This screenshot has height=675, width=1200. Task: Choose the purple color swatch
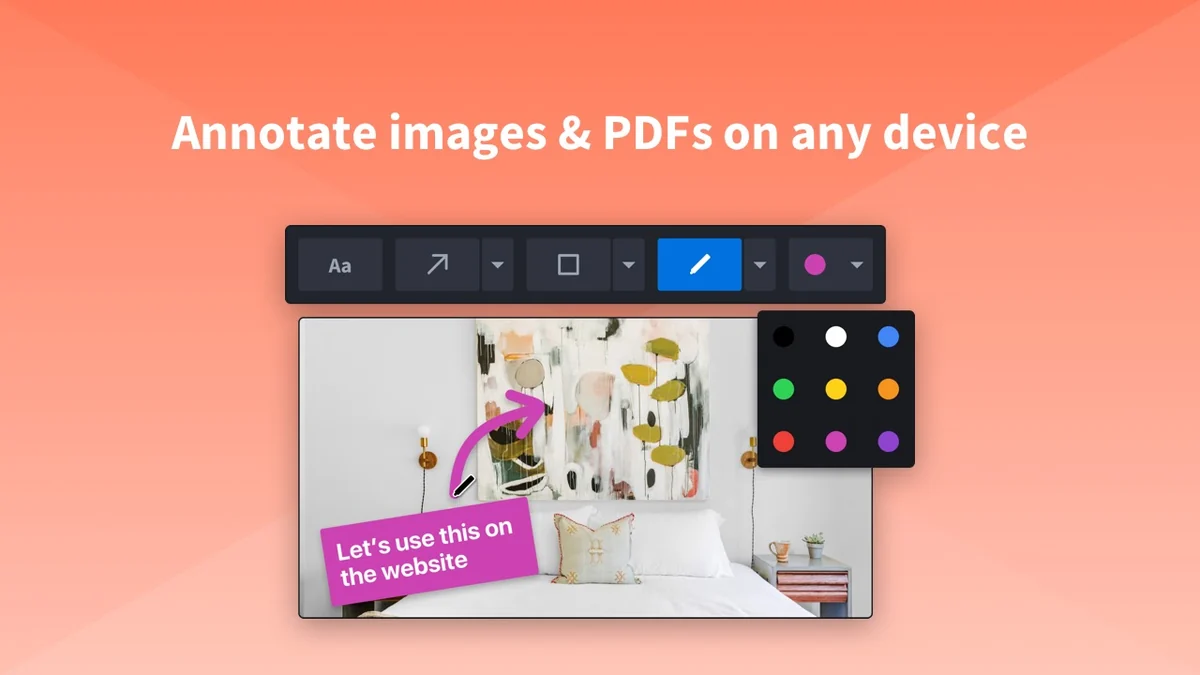click(888, 441)
